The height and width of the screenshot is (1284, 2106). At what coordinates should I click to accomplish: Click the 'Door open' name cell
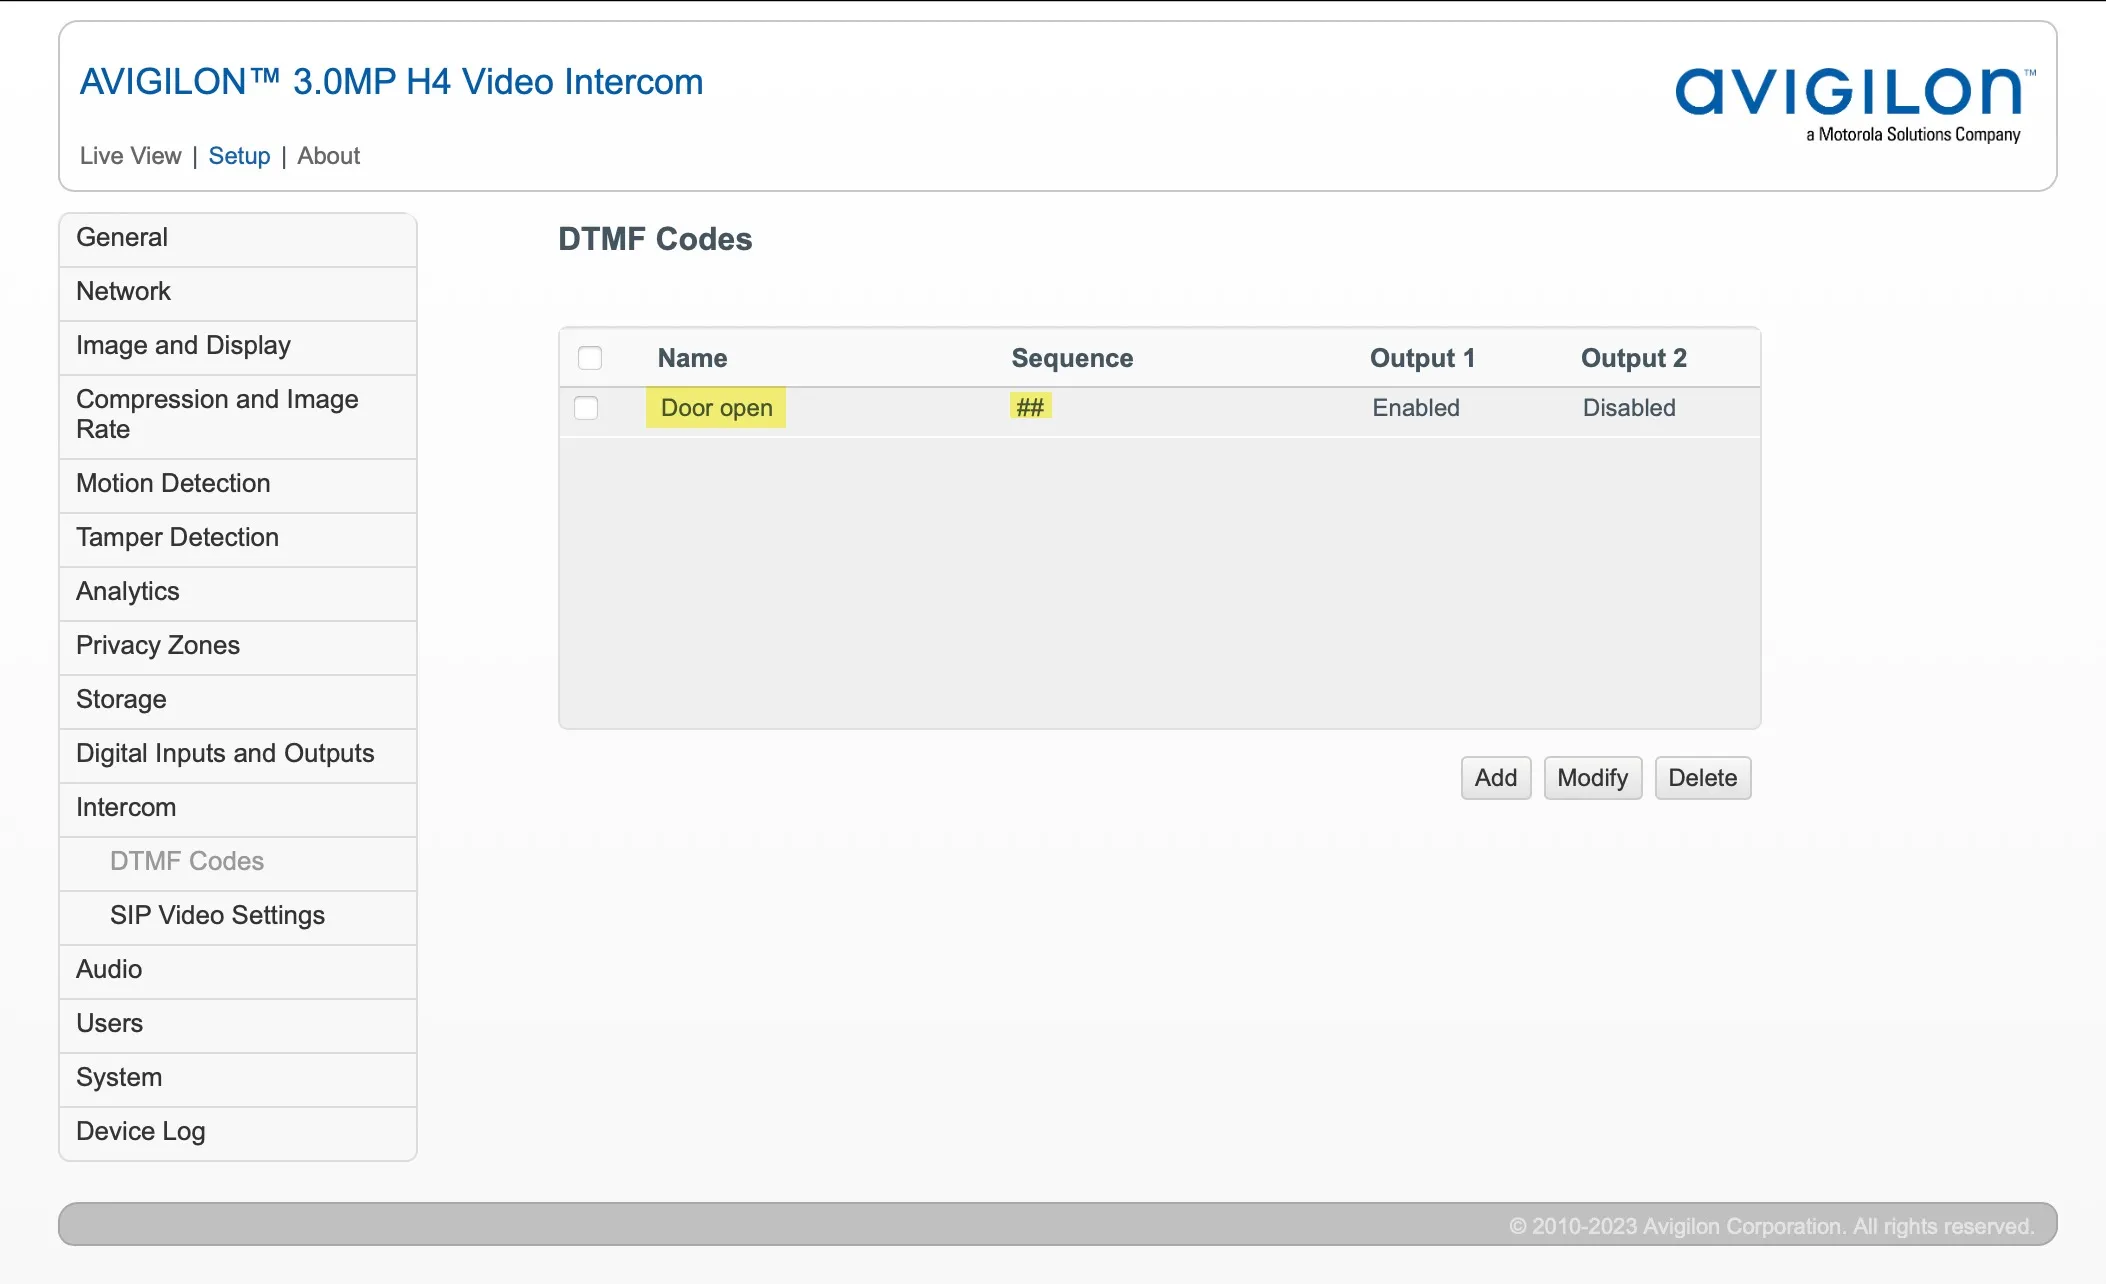coord(716,408)
